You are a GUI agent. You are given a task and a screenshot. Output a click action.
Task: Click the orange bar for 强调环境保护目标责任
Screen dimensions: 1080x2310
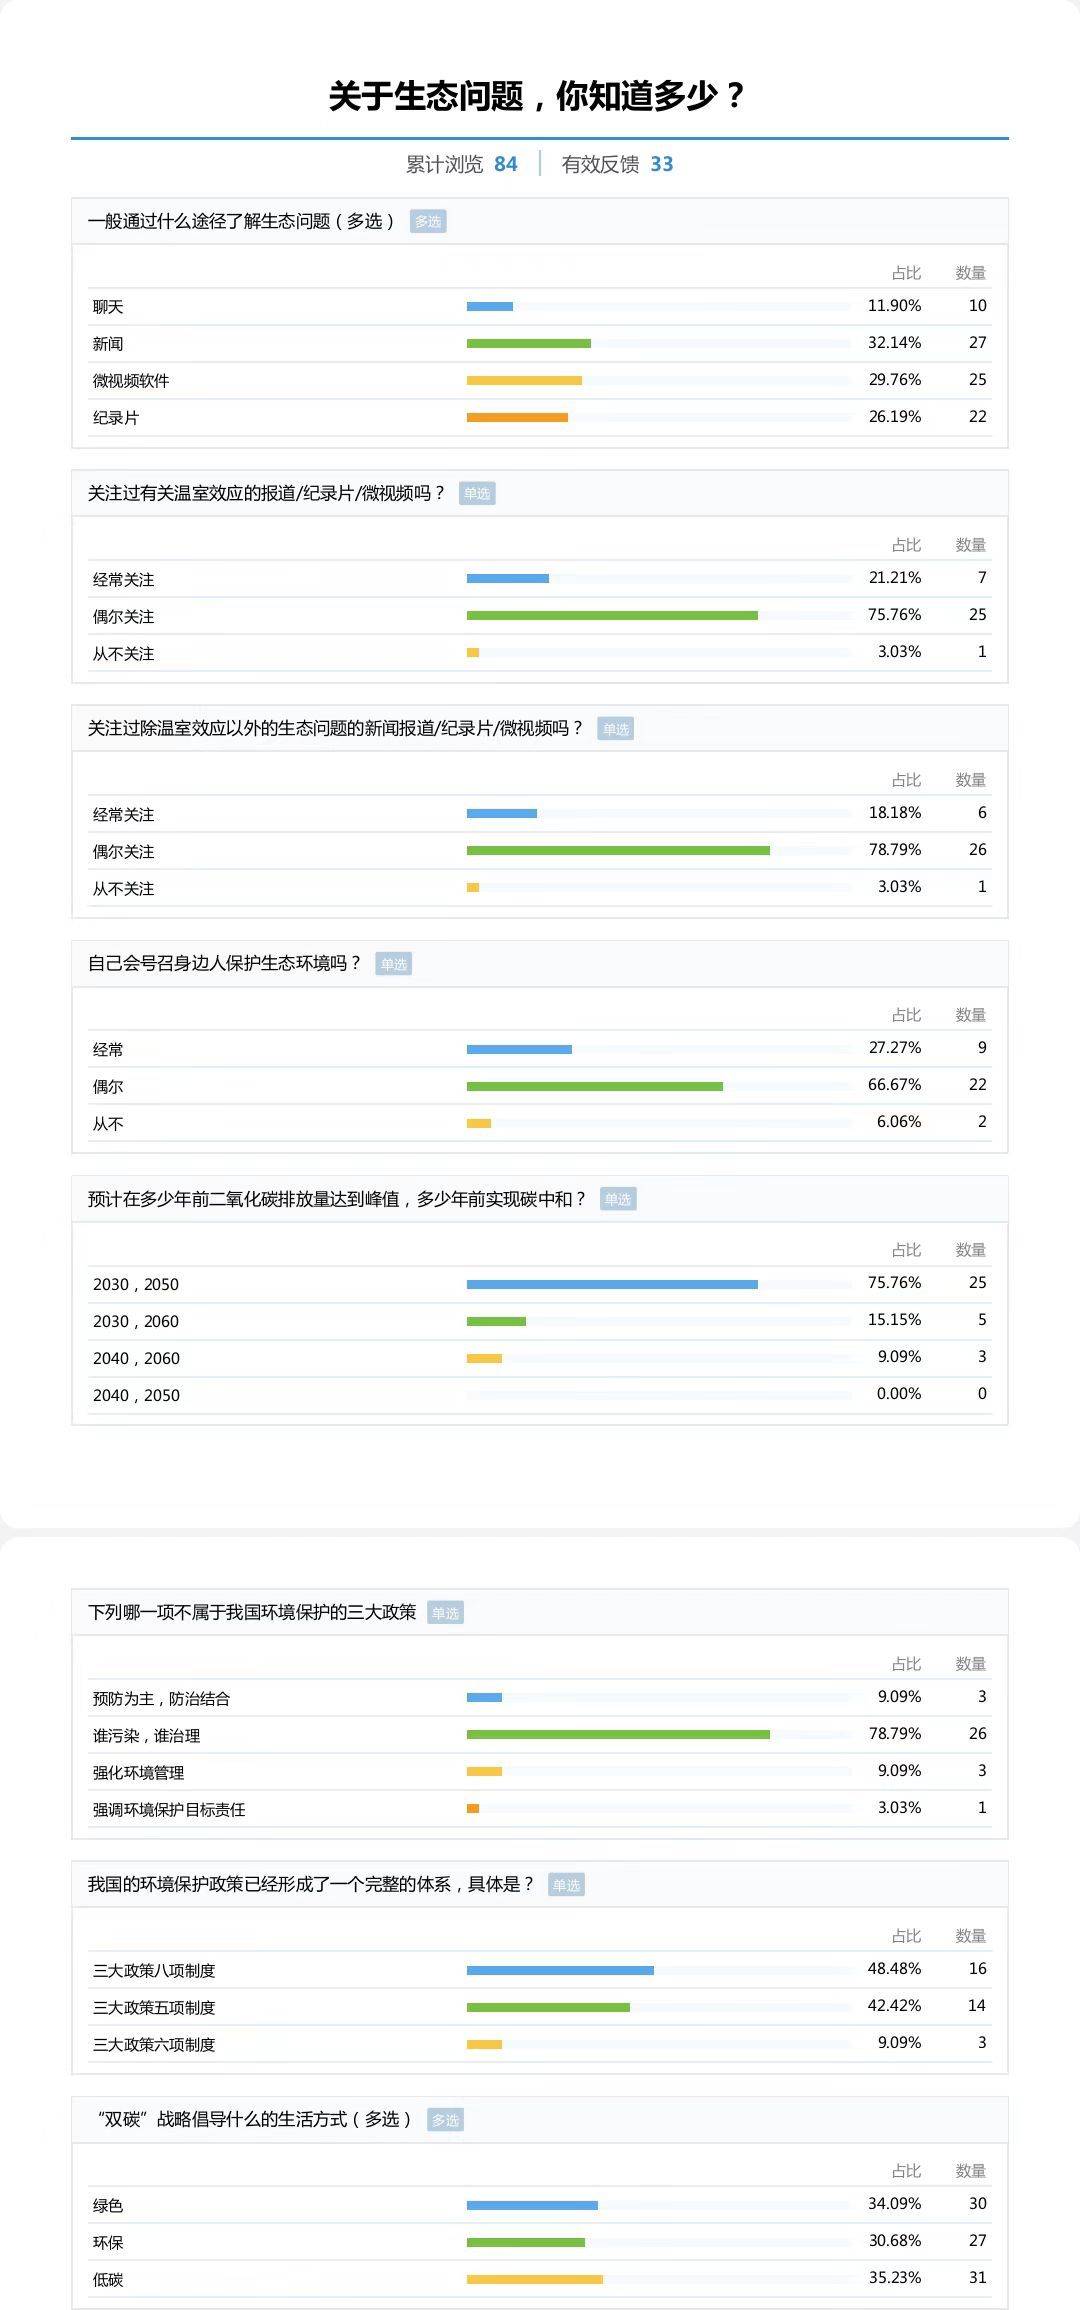(x=473, y=1809)
